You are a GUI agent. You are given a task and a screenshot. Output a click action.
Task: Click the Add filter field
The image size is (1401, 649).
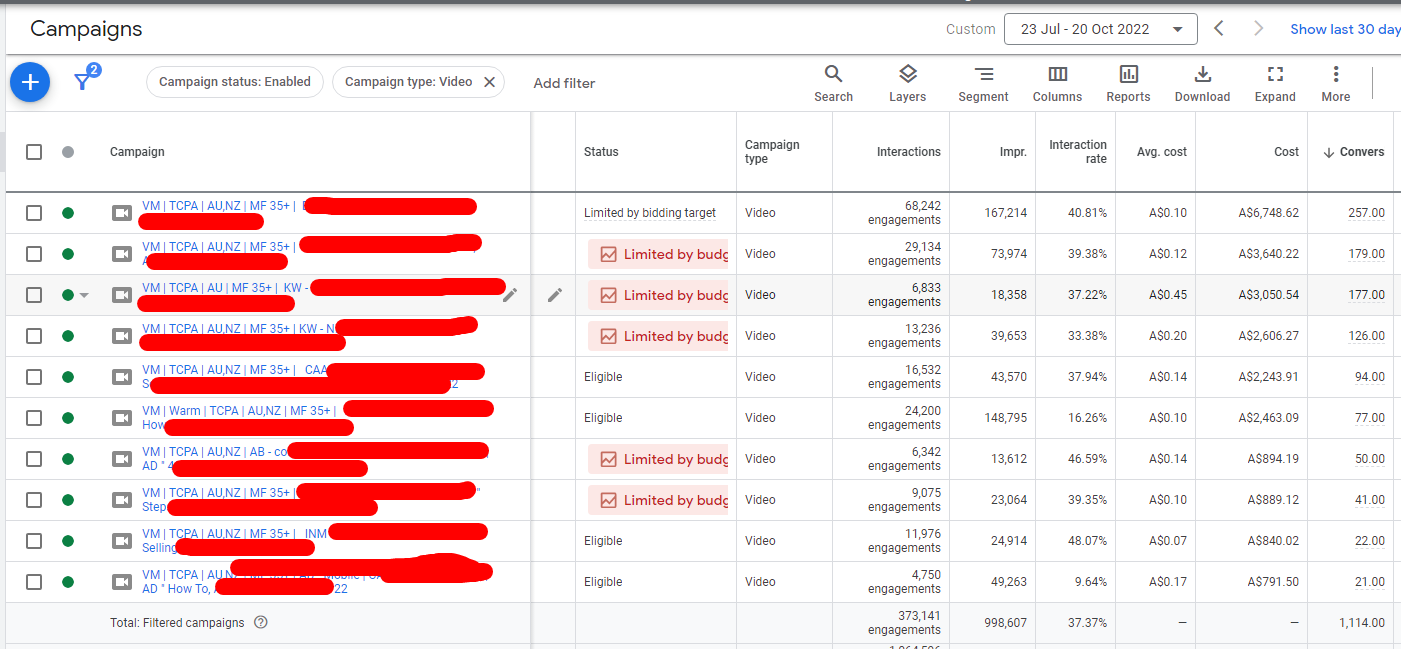pyautogui.click(x=564, y=83)
